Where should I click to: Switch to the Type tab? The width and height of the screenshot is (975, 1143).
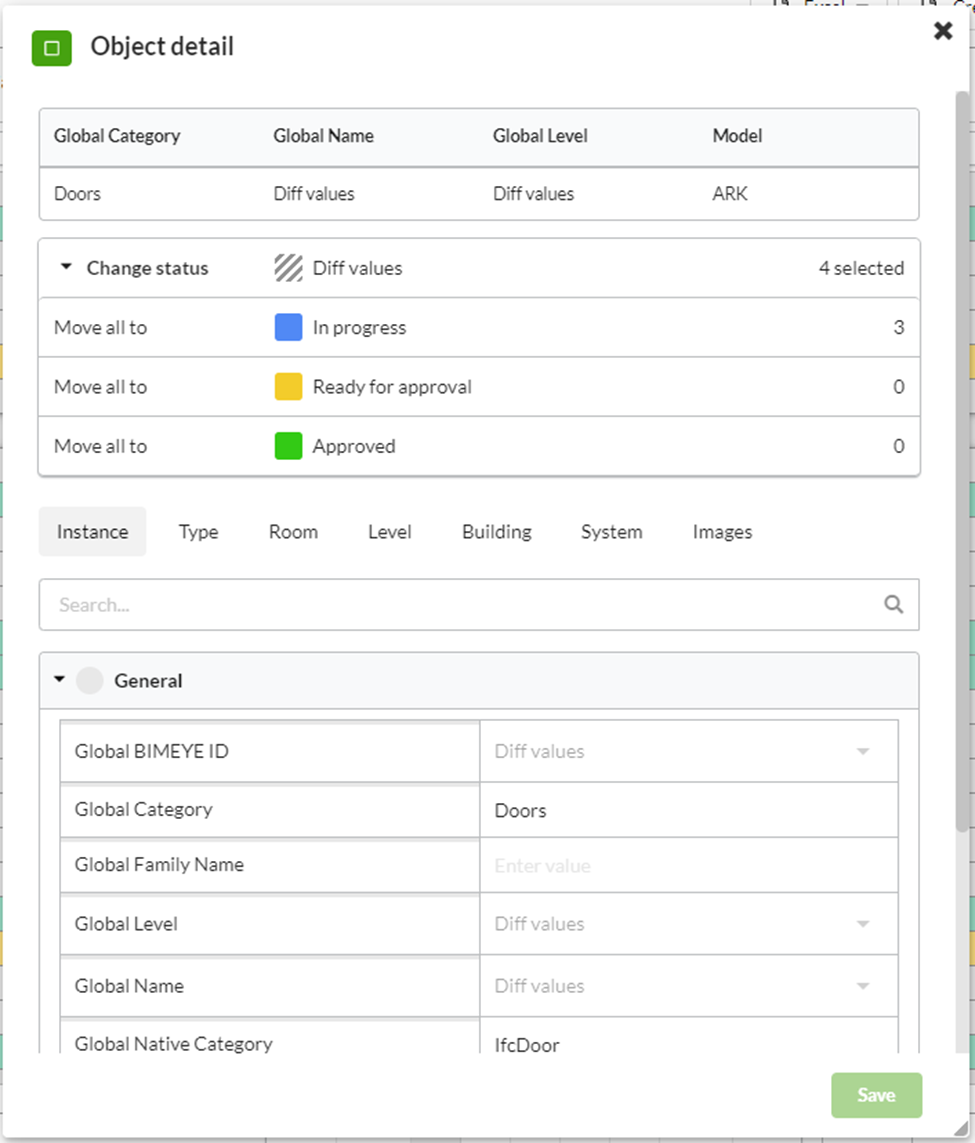click(199, 531)
